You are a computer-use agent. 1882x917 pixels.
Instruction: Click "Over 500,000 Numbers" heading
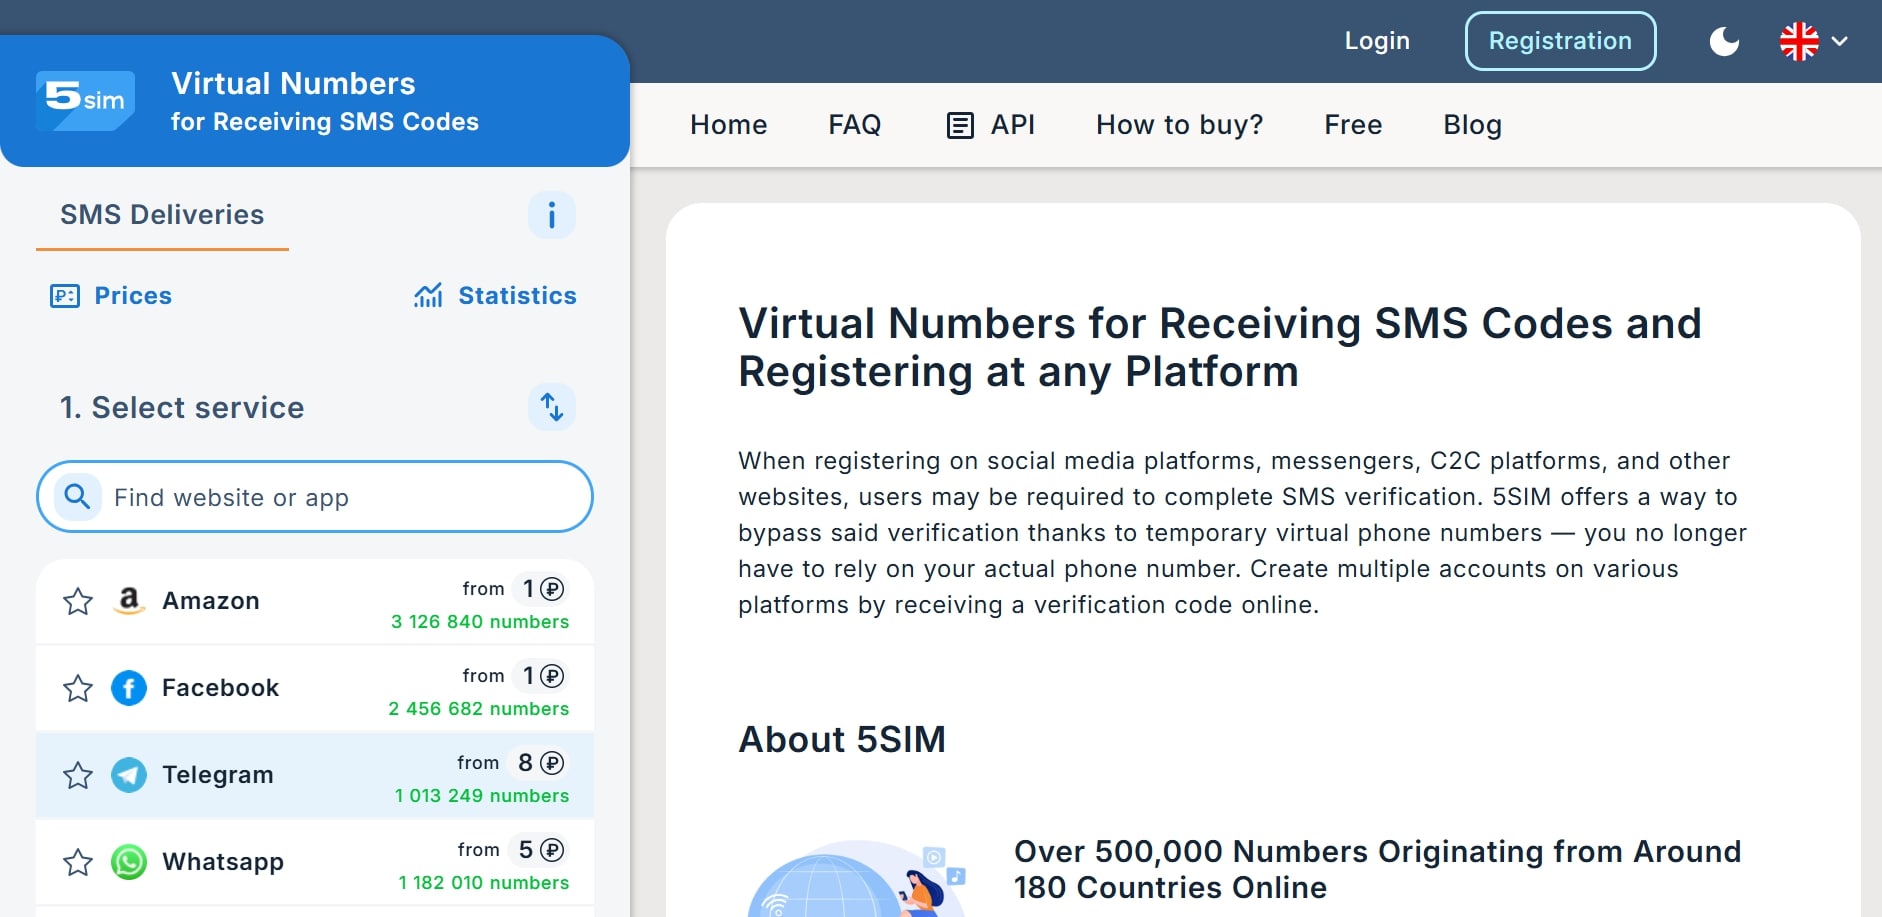(x=1378, y=870)
